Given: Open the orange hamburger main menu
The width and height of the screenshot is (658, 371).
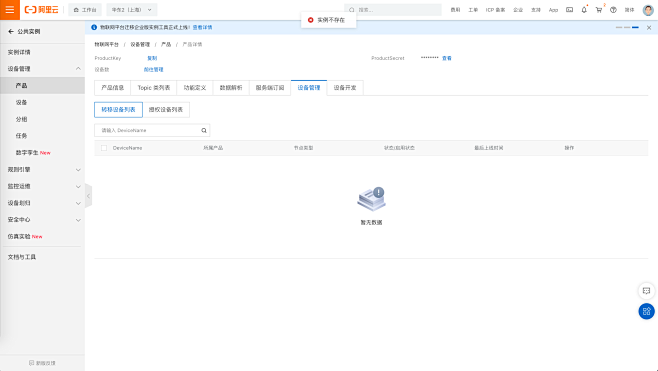Looking at the screenshot, I should coord(10,10).
